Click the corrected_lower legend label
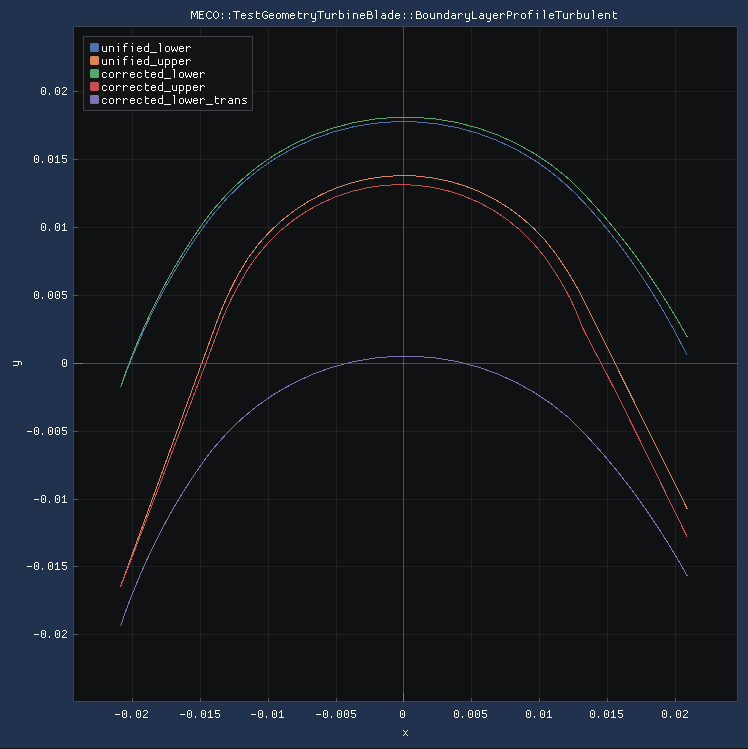Screen dimensions: 748x749 [x=153, y=74]
